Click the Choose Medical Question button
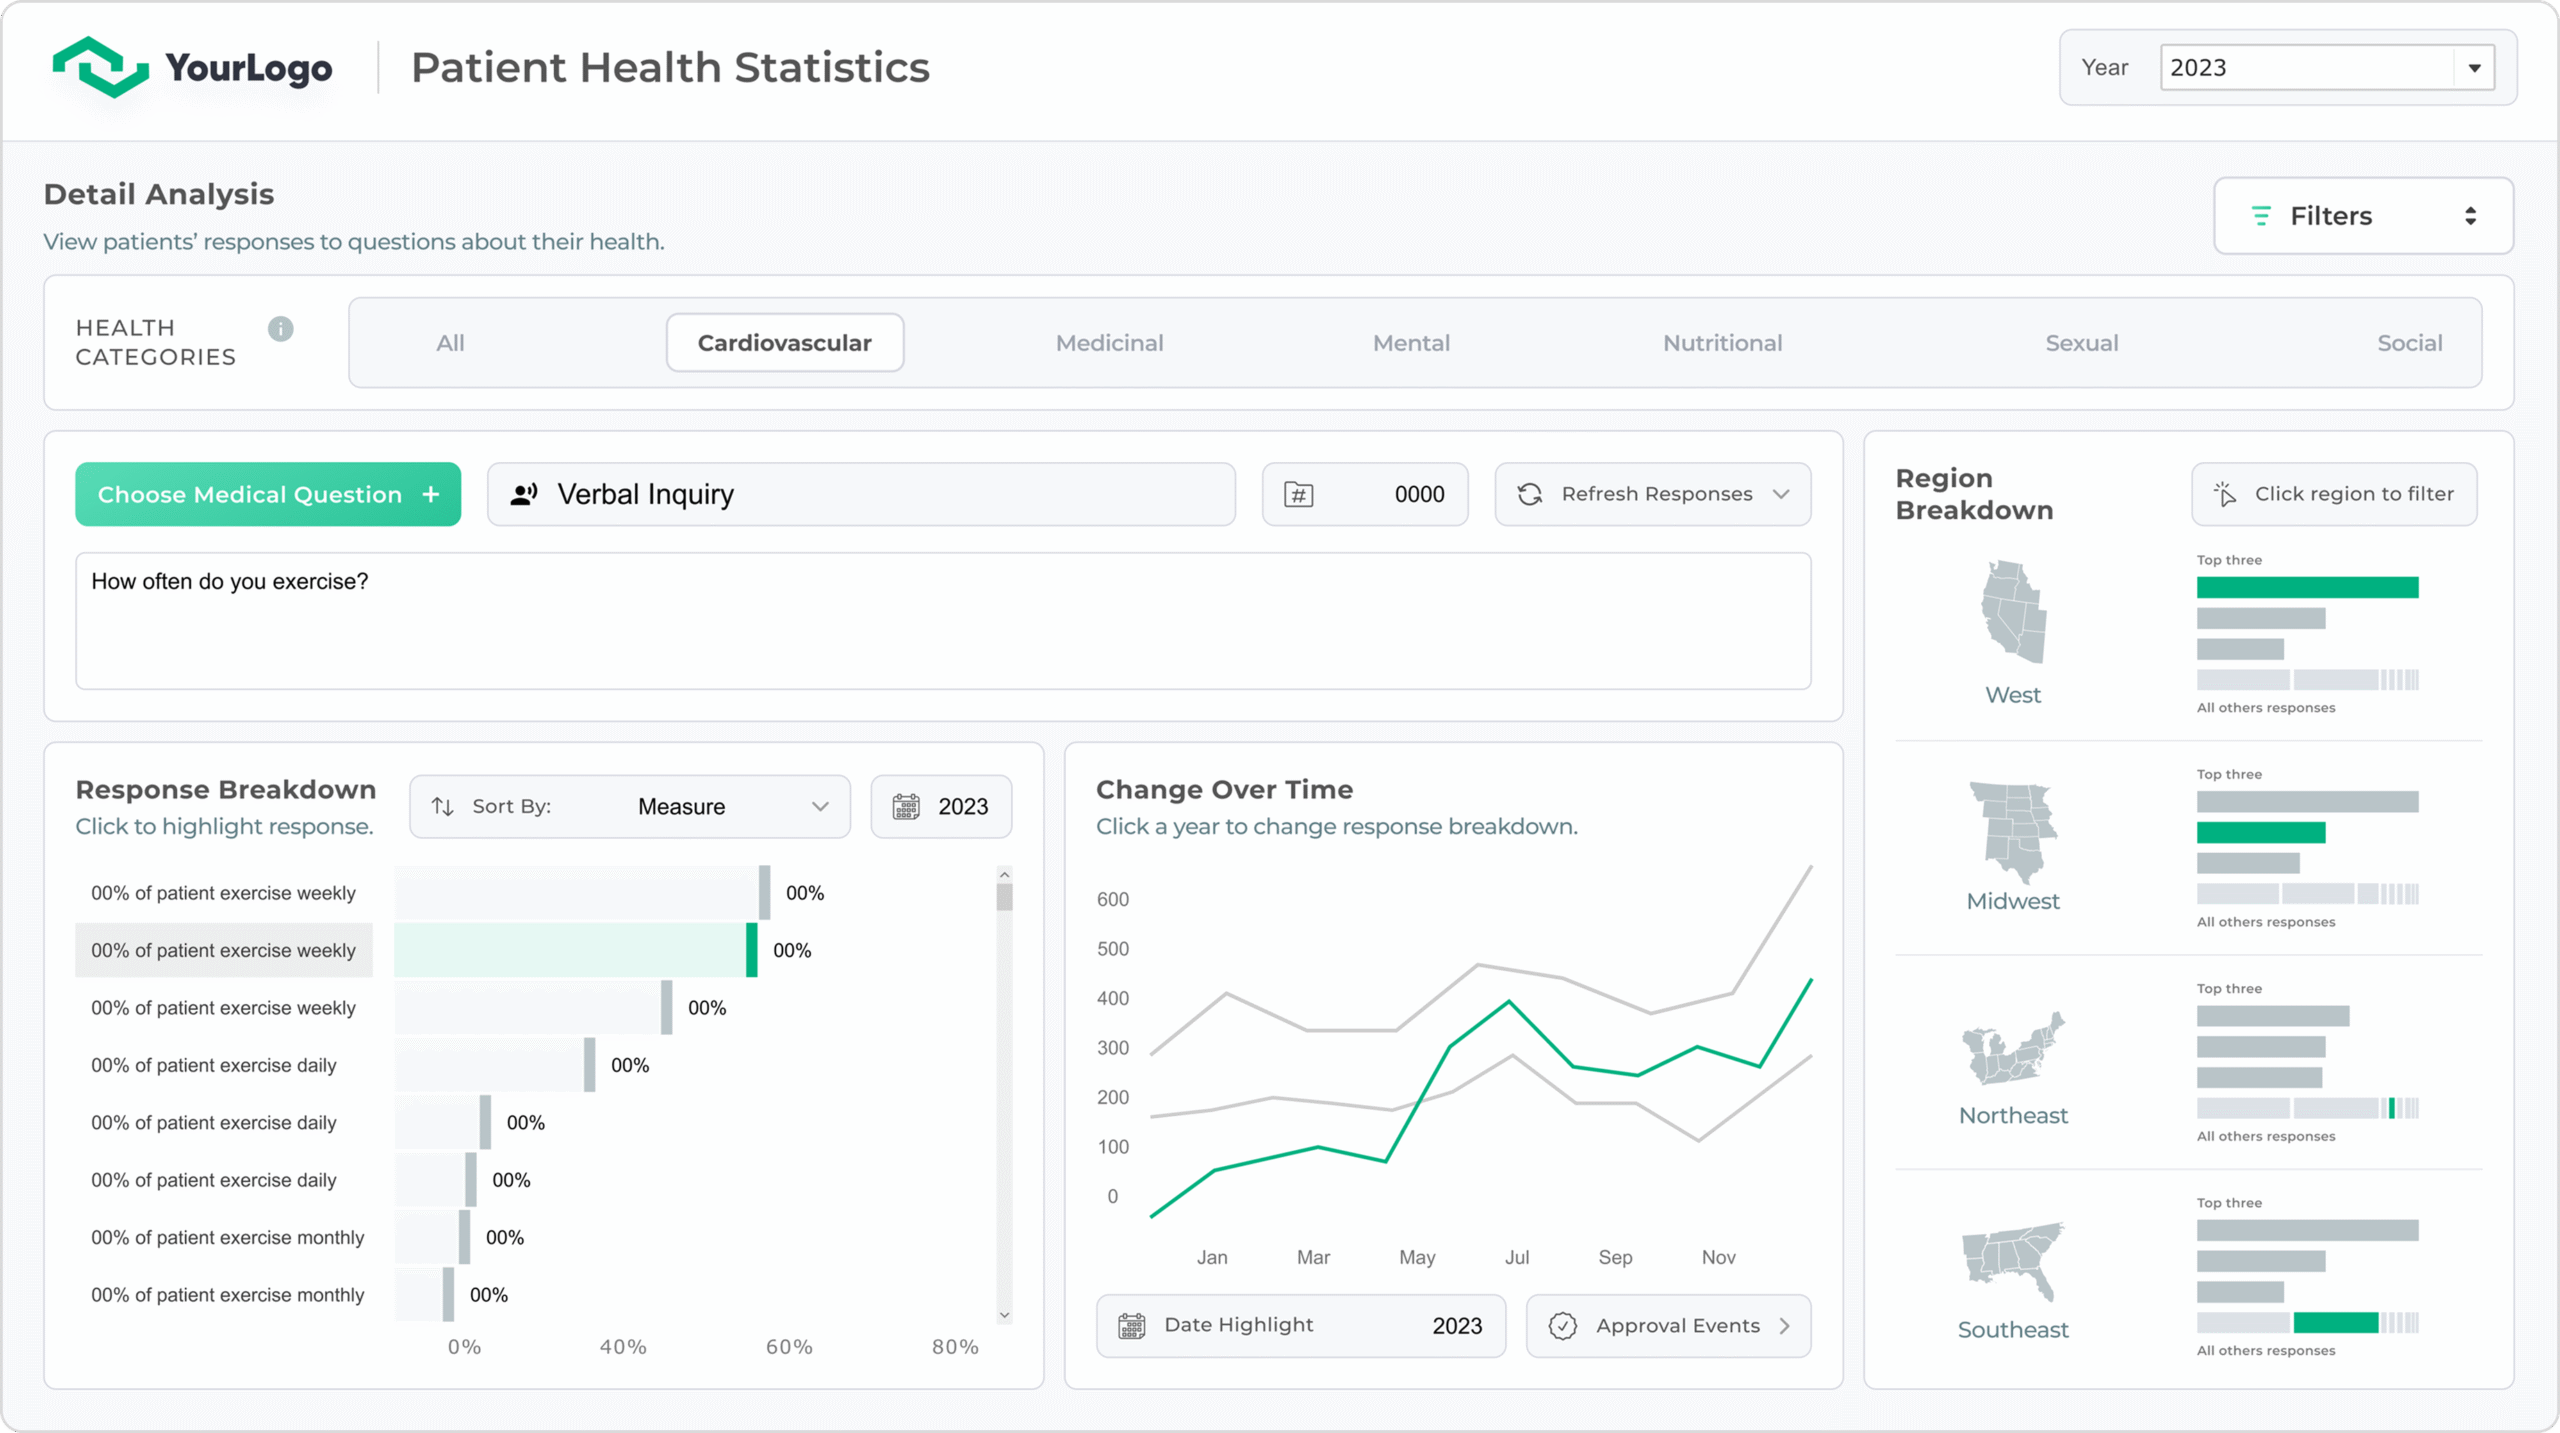 click(x=268, y=494)
